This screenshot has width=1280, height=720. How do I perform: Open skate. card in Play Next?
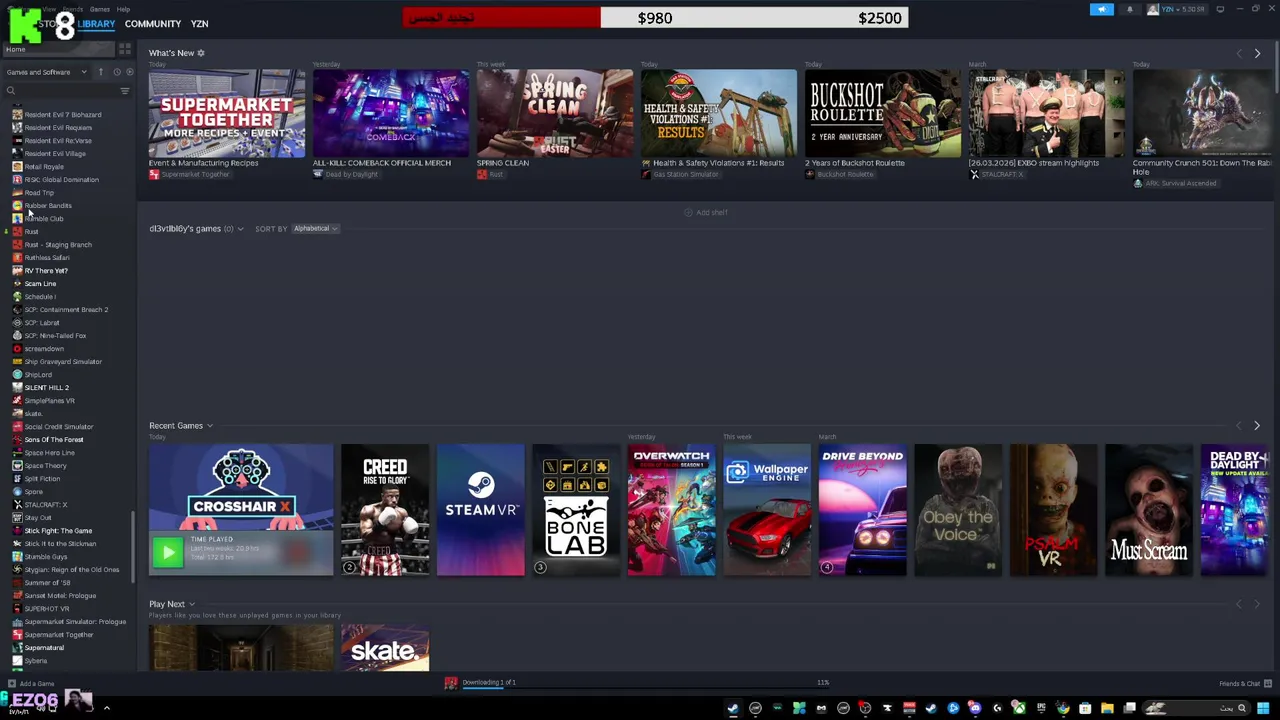385,648
